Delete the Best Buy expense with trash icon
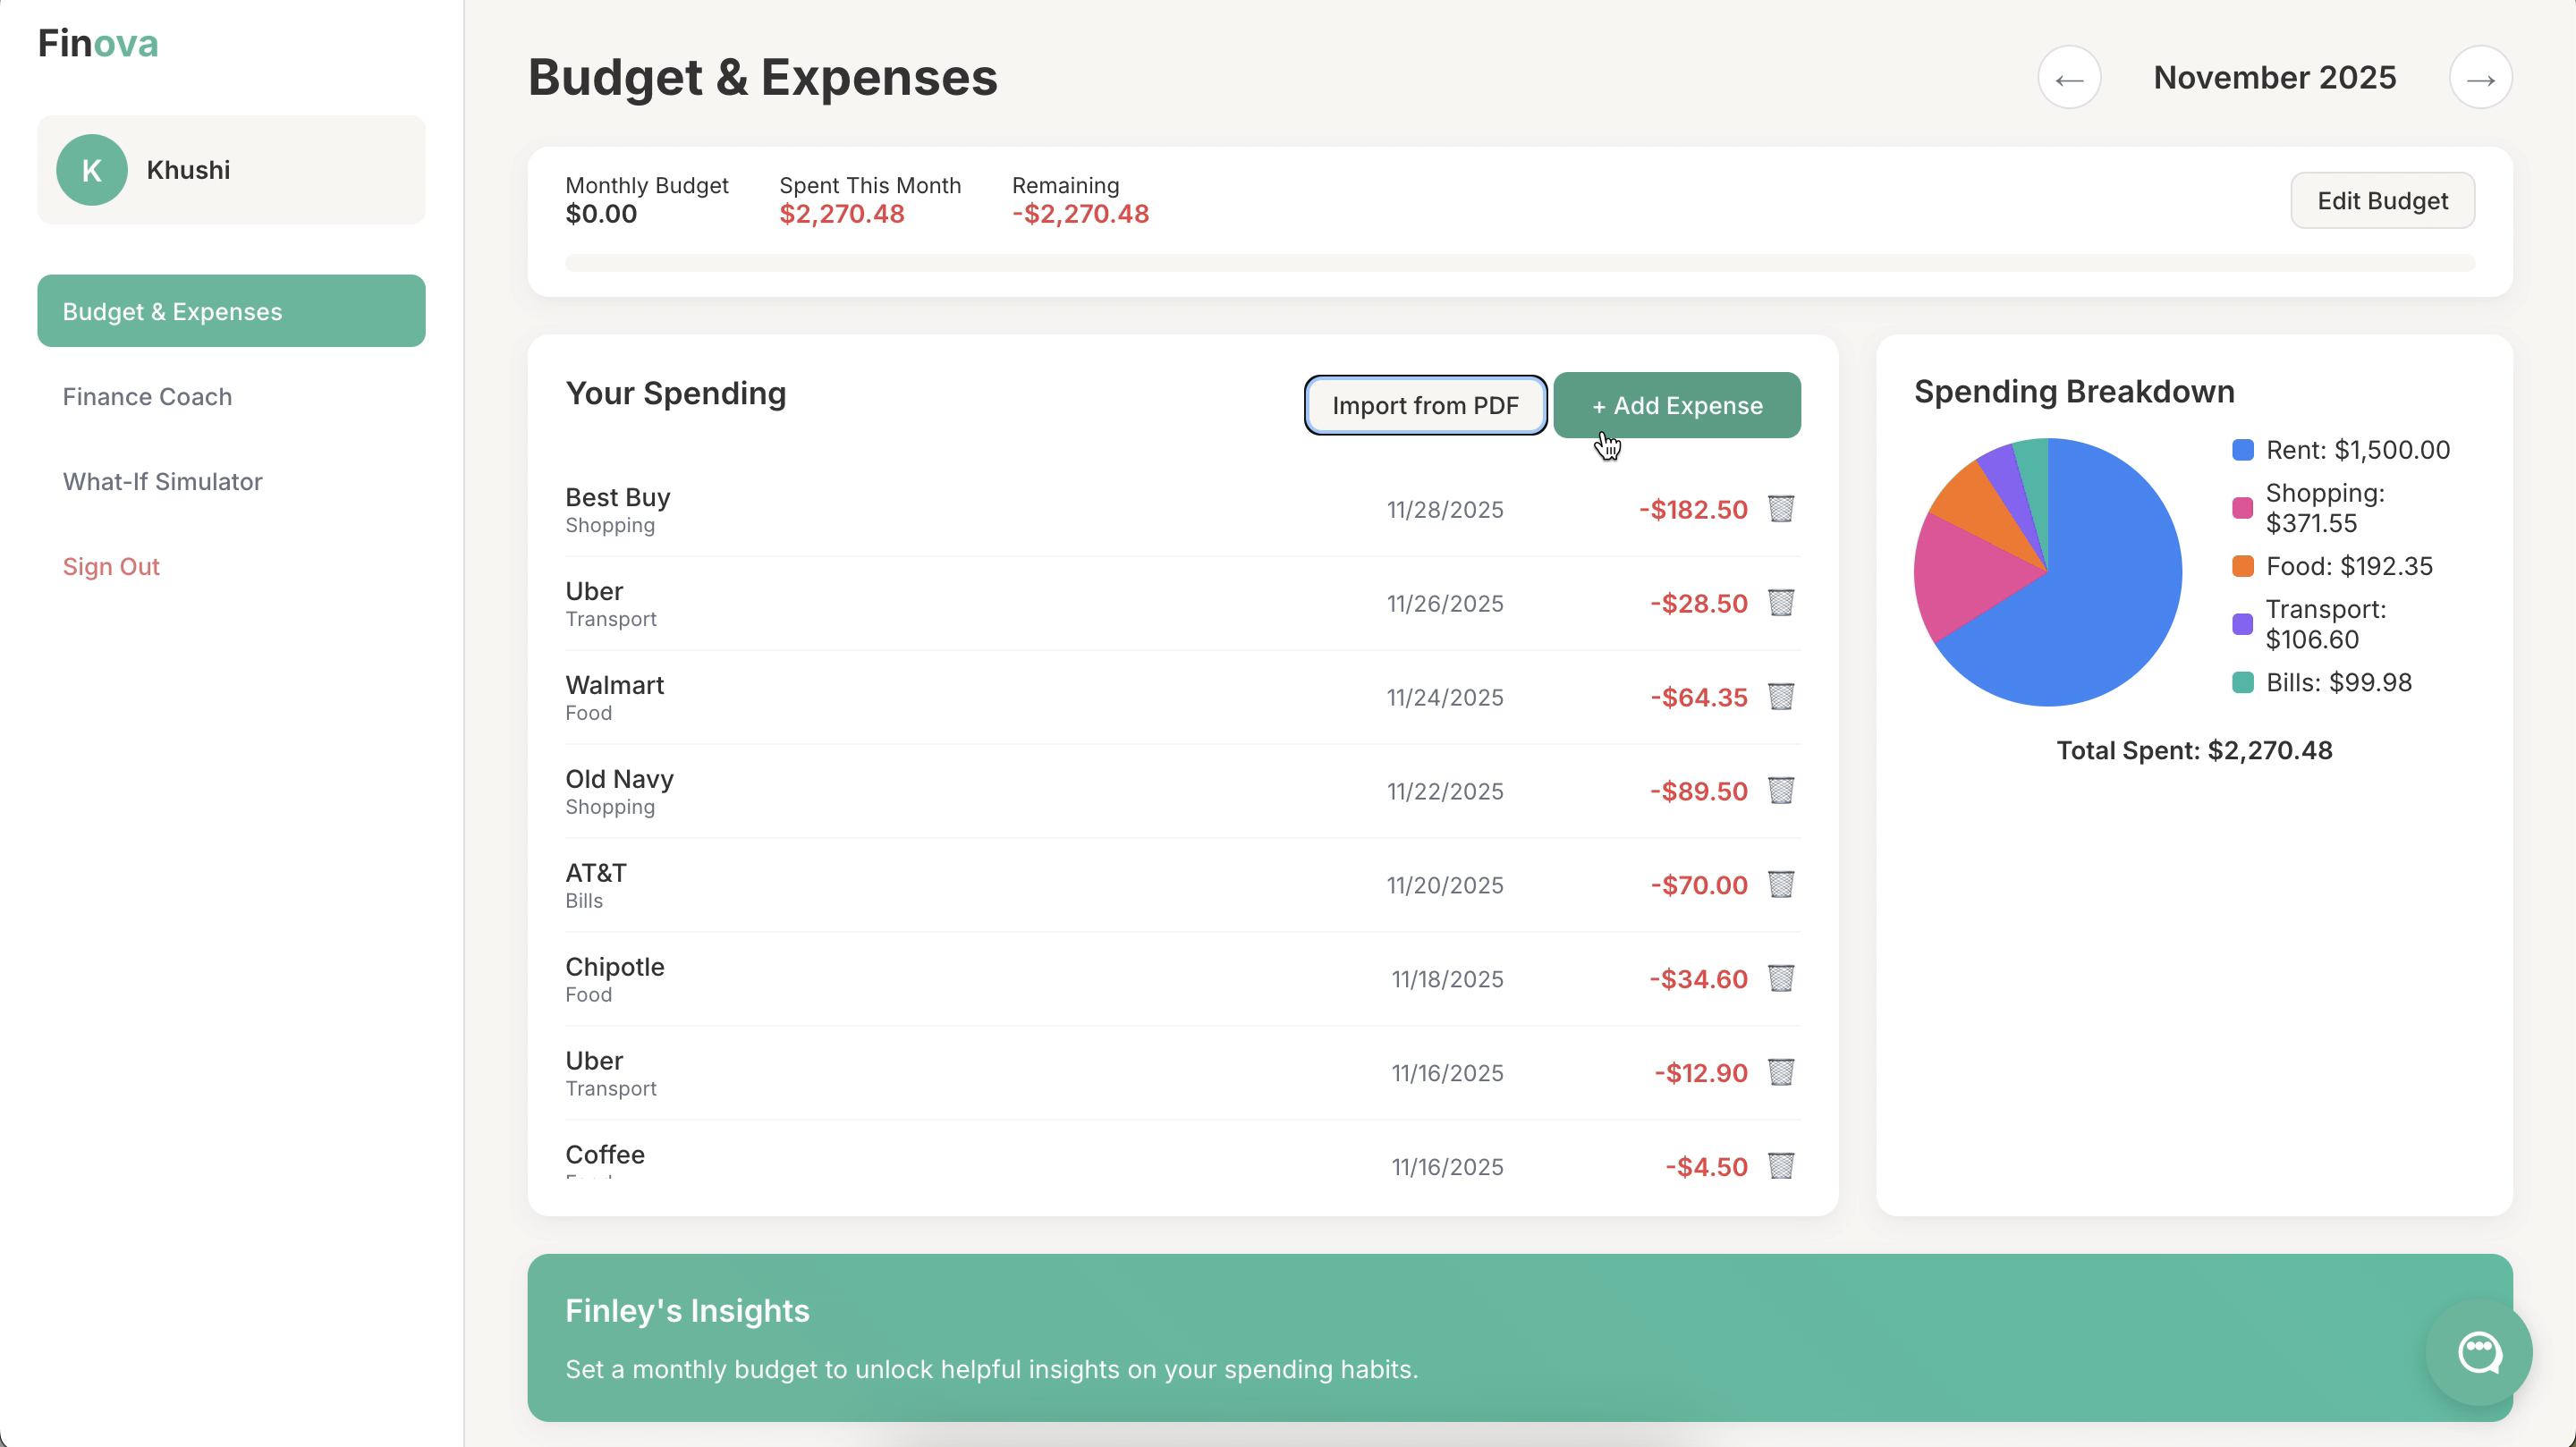Image resolution: width=2576 pixels, height=1447 pixels. [x=1780, y=509]
